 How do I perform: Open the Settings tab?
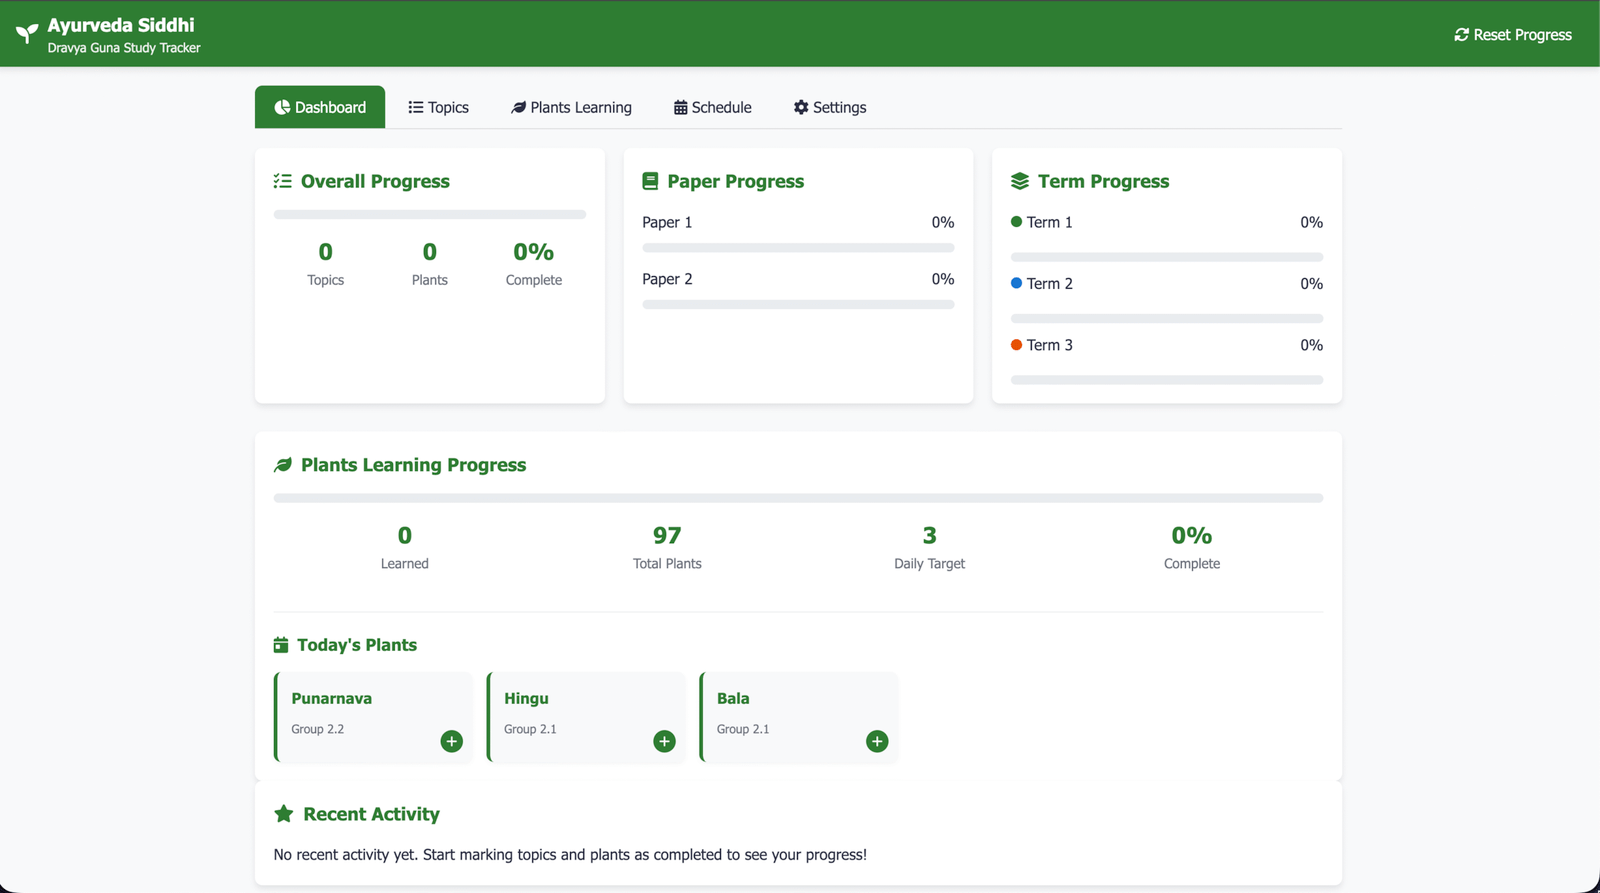(829, 107)
